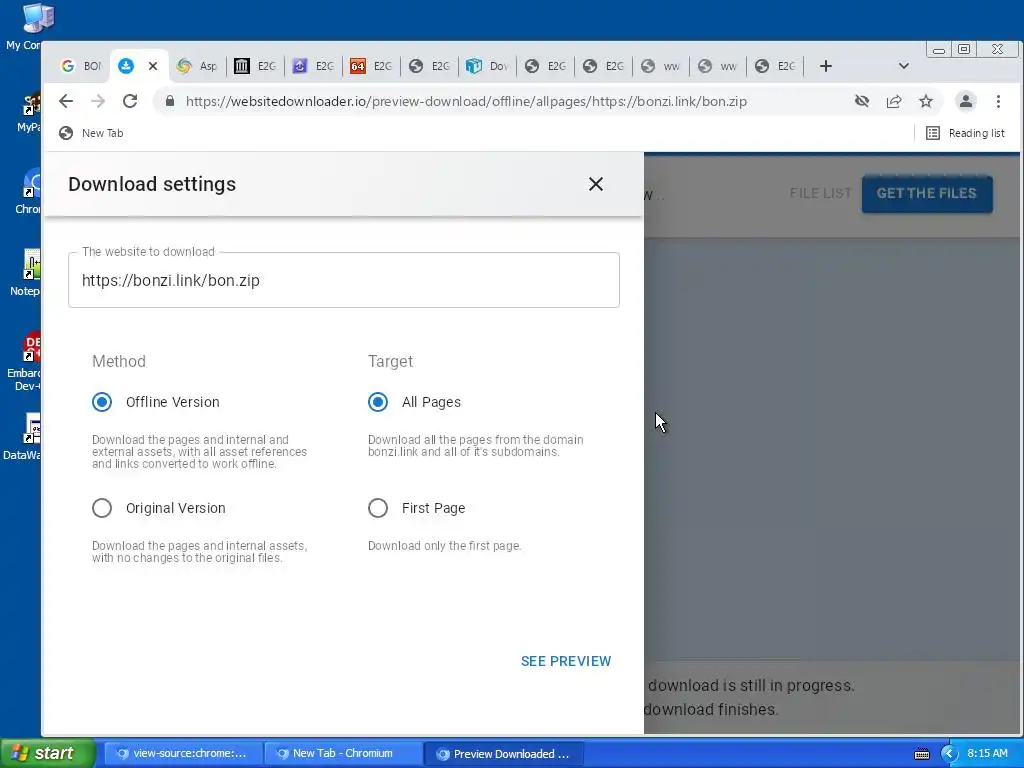The height and width of the screenshot is (768, 1024).
Task: Switch to the Google BOI tab
Action: click(x=81, y=66)
